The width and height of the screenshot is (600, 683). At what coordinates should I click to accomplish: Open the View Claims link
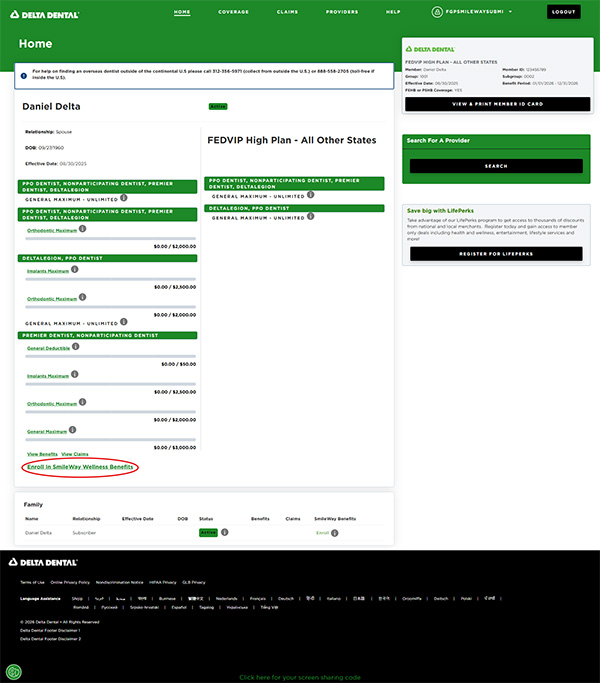point(75,454)
